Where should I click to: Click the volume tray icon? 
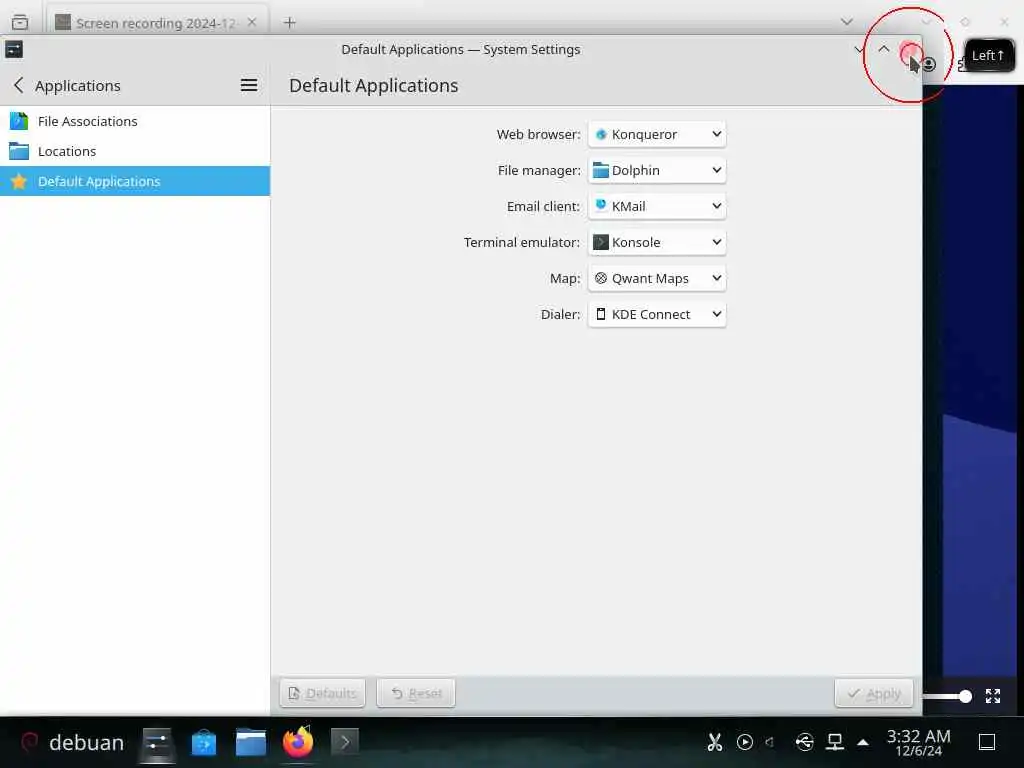tap(770, 743)
